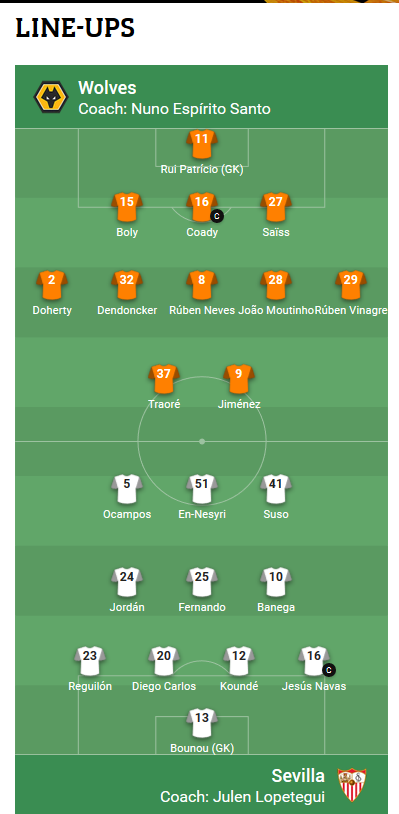Click Jiménez's number 9 shirt icon
This screenshot has width=399, height=814.
point(239,379)
